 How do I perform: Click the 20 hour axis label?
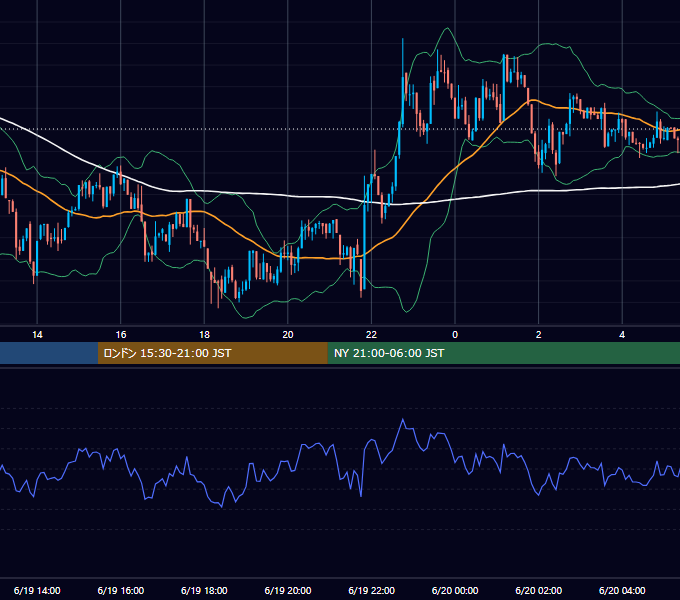288,335
